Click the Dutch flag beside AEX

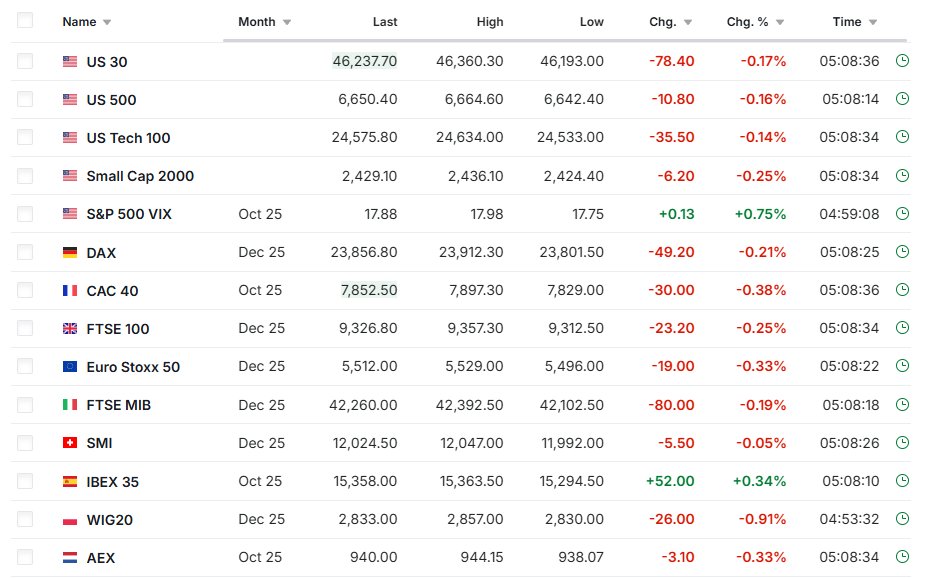click(x=70, y=557)
